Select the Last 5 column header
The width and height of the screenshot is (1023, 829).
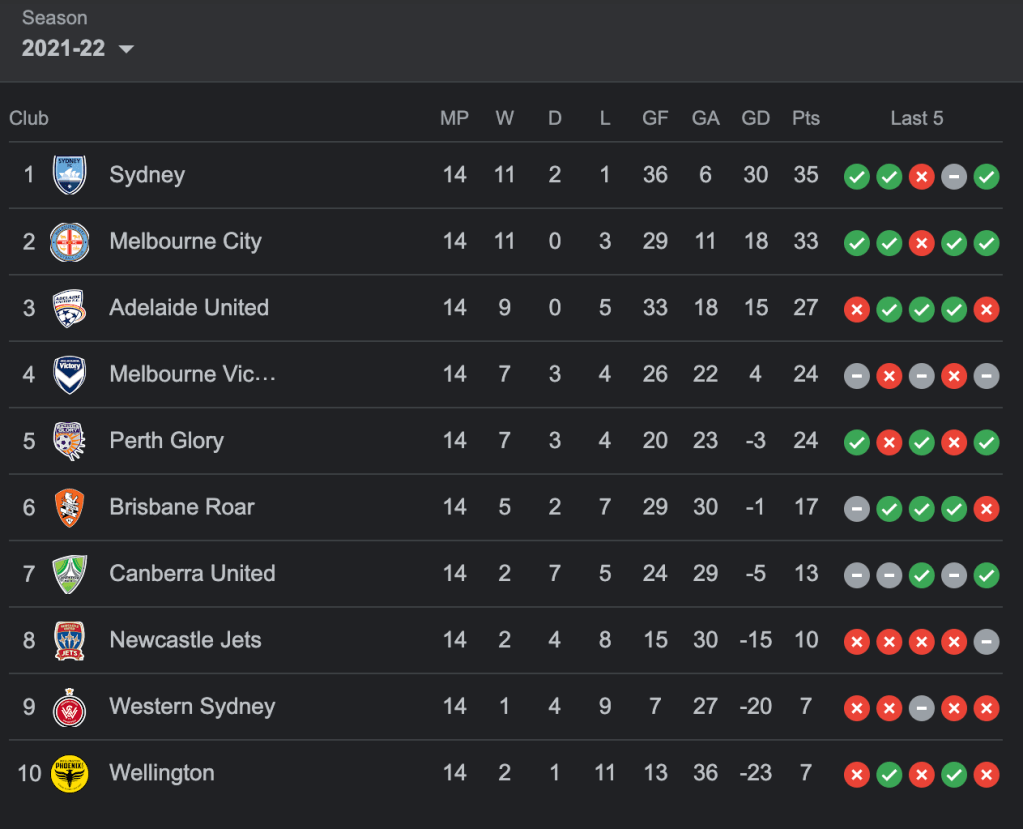(x=916, y=118)
